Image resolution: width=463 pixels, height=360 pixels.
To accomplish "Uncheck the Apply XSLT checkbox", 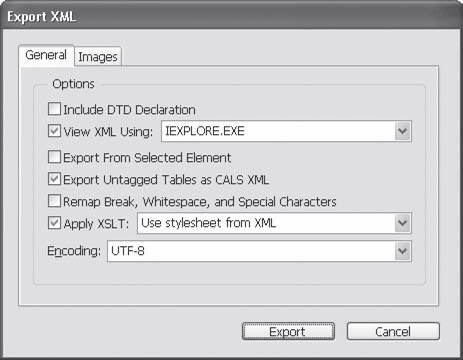I will (x=54, y=223).
